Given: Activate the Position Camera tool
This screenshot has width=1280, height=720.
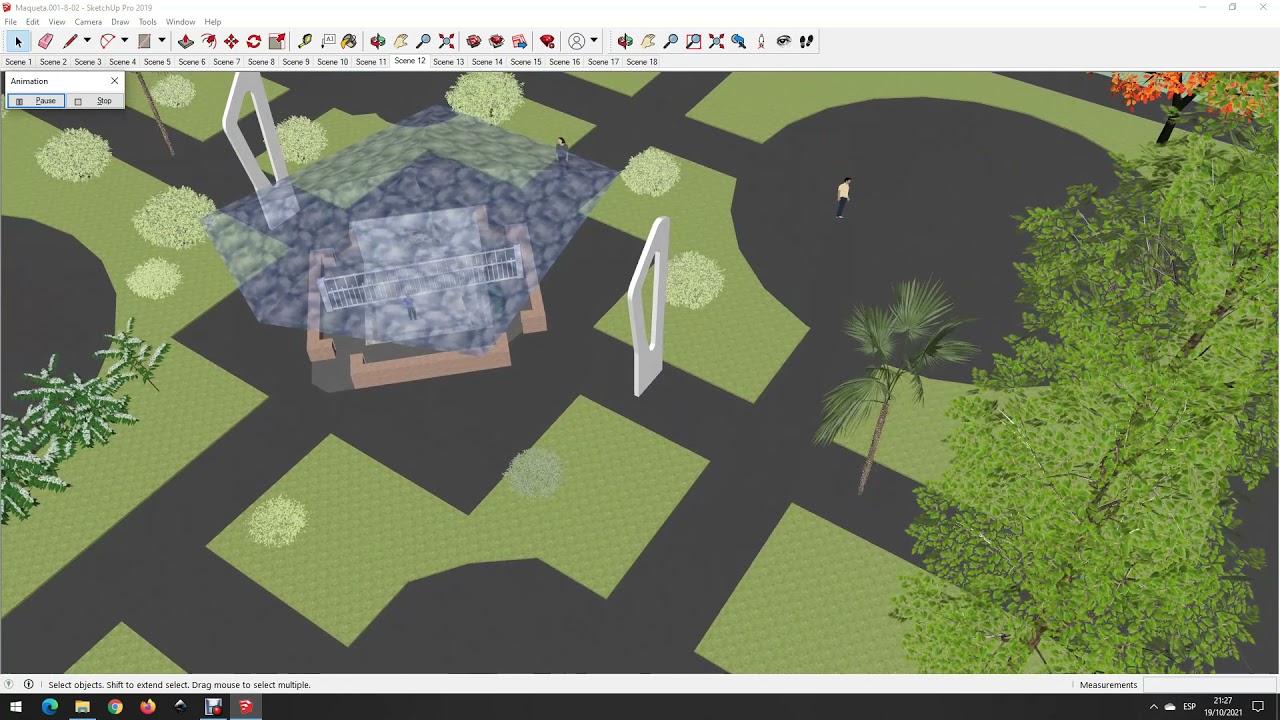Looking at the screenshot, I should [761, 41].
